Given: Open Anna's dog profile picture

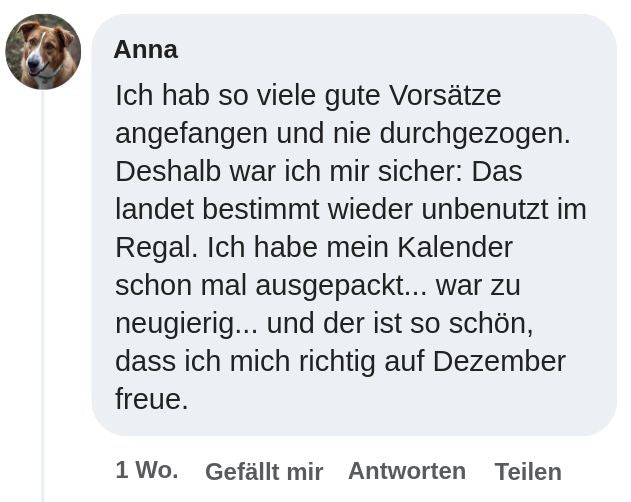Looking at the screenshot, I should coord(43,52).
